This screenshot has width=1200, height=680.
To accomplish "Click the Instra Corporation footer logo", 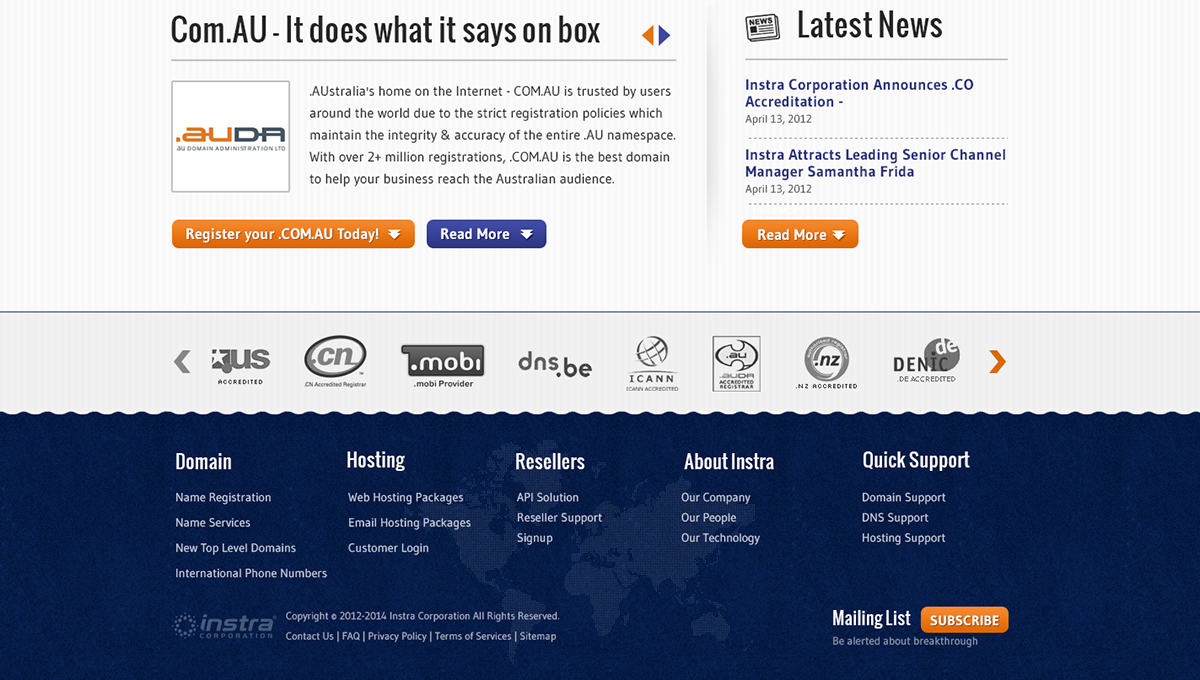I will [x=224, y=626].
